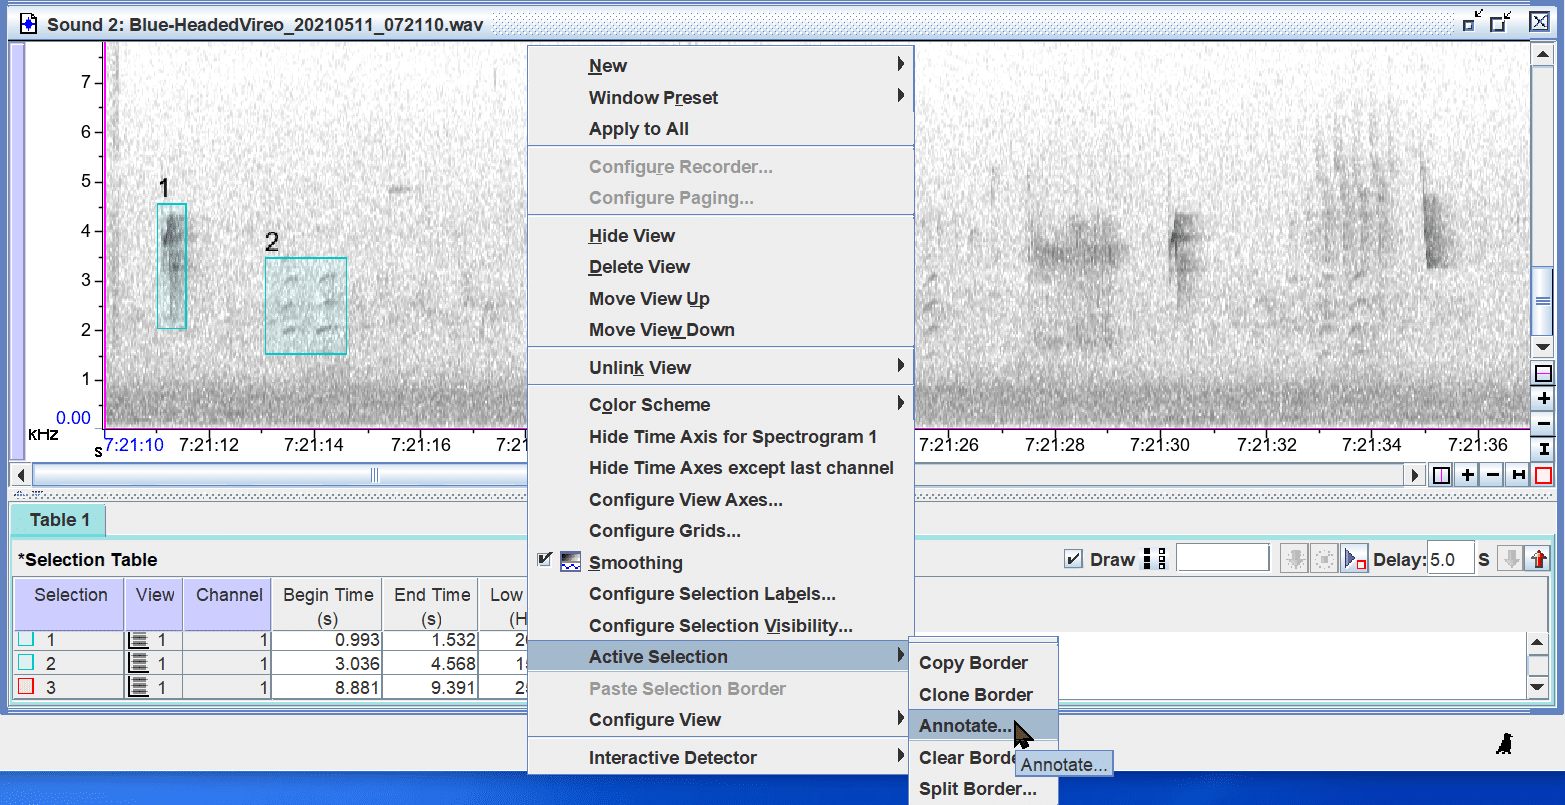This screenshot has height=805, width=1565.
Task: Click the spectrogram scrollbar down arrow
Action: click(x=1543, y=347)
